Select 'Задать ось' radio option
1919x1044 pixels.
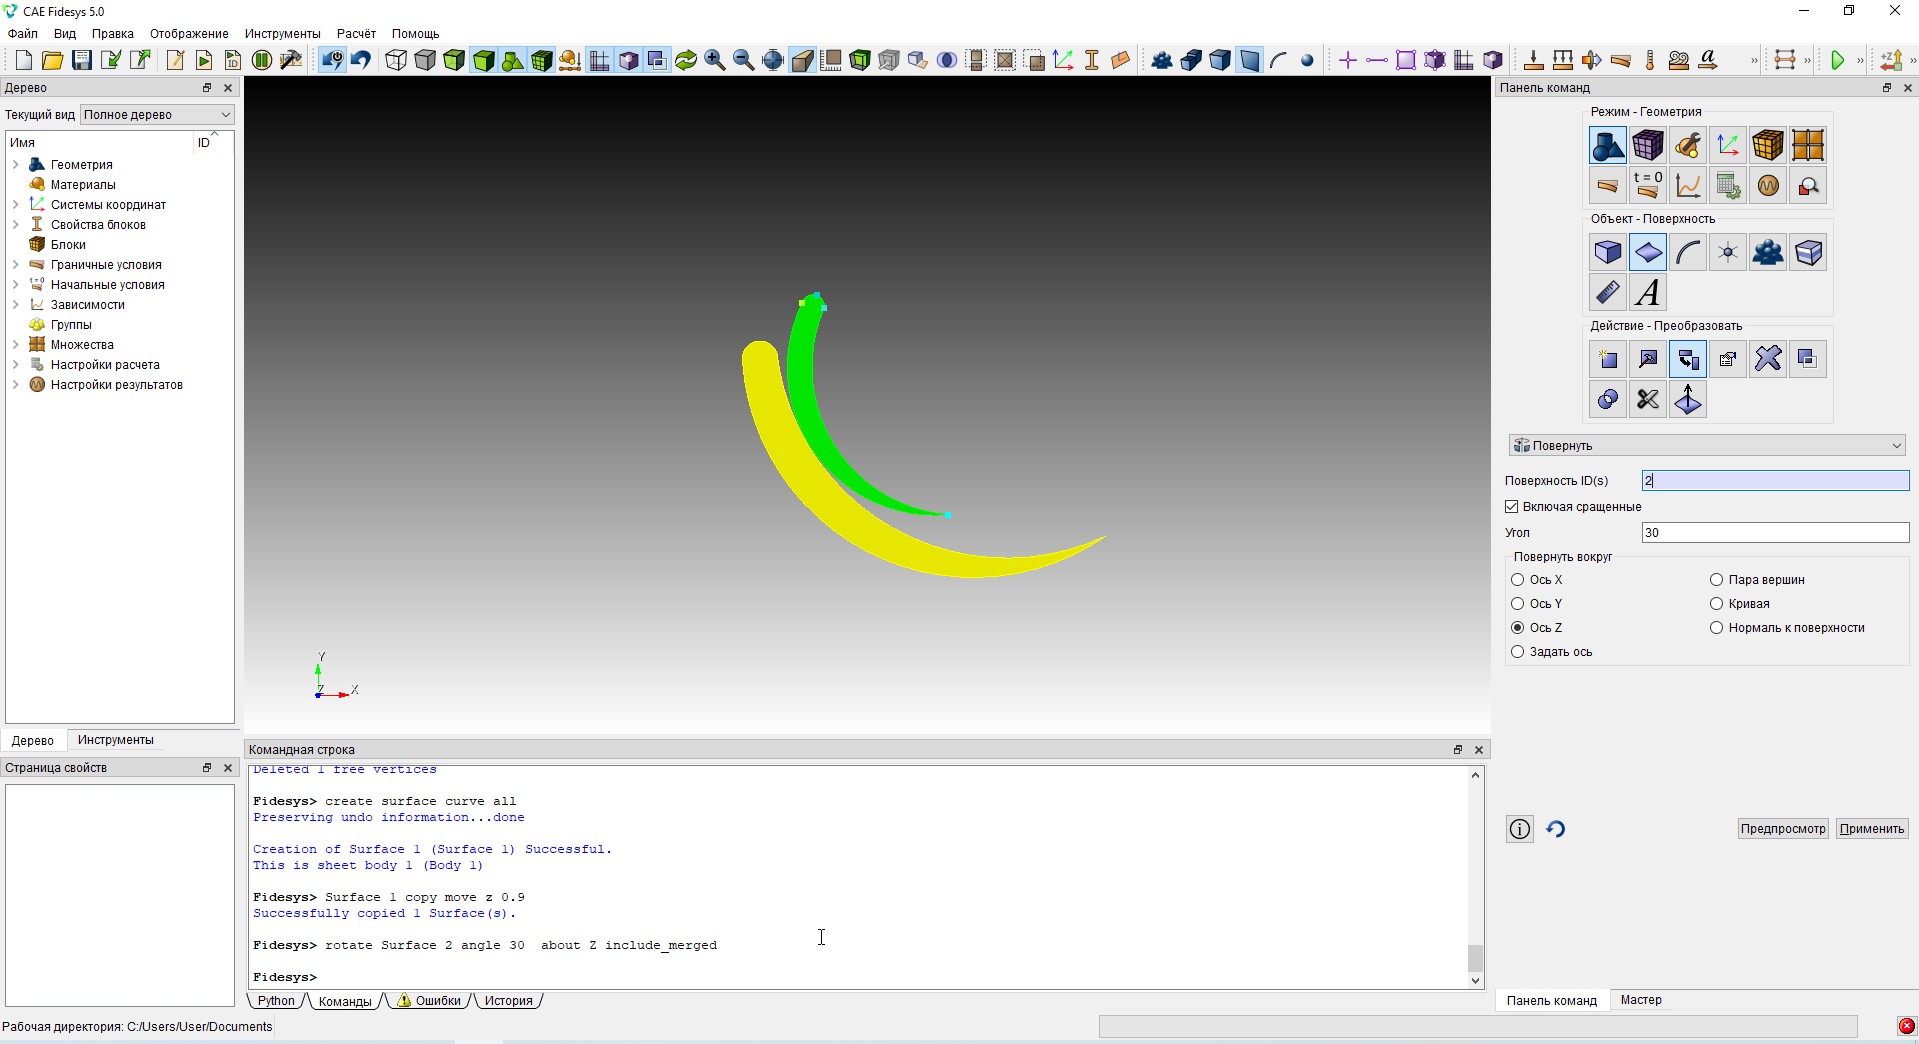1518,652
